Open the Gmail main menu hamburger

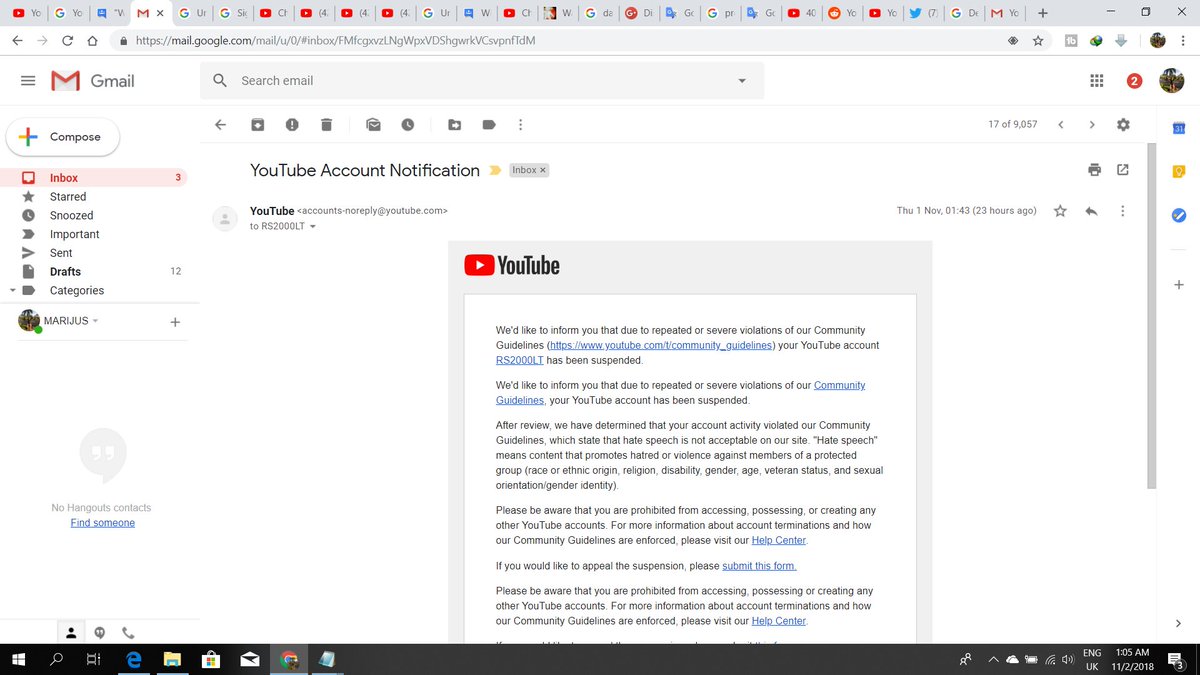coord(28,81)
